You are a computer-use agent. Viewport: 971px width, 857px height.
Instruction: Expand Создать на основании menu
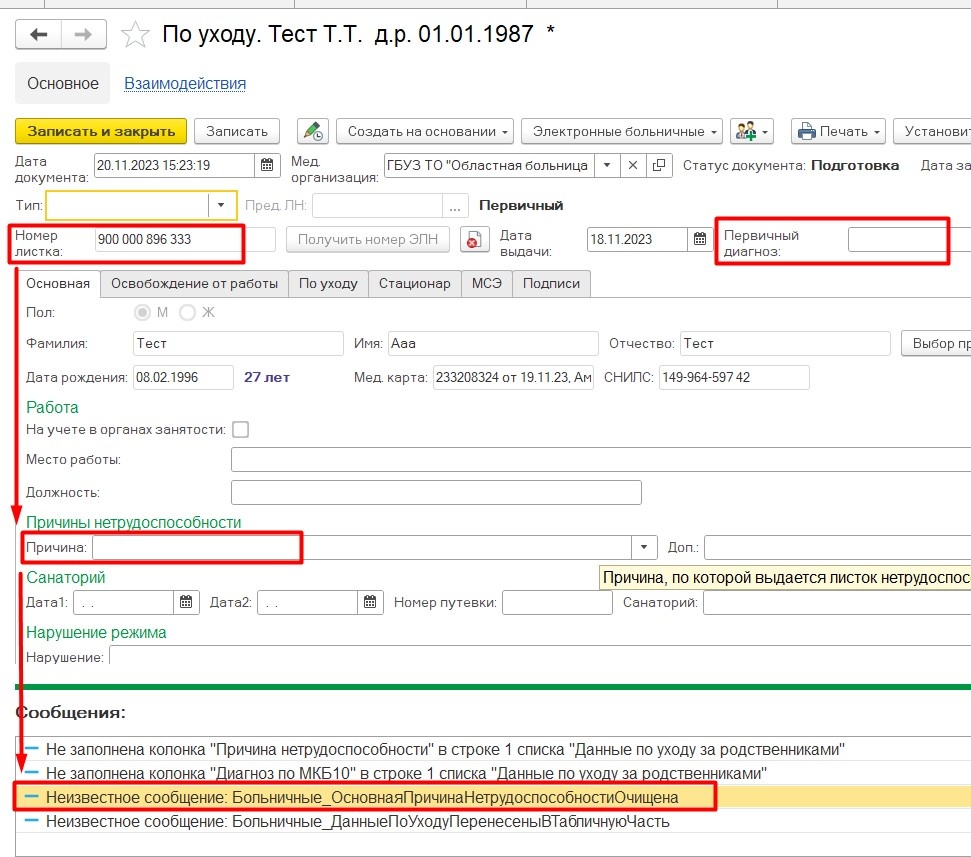(425, 131)
